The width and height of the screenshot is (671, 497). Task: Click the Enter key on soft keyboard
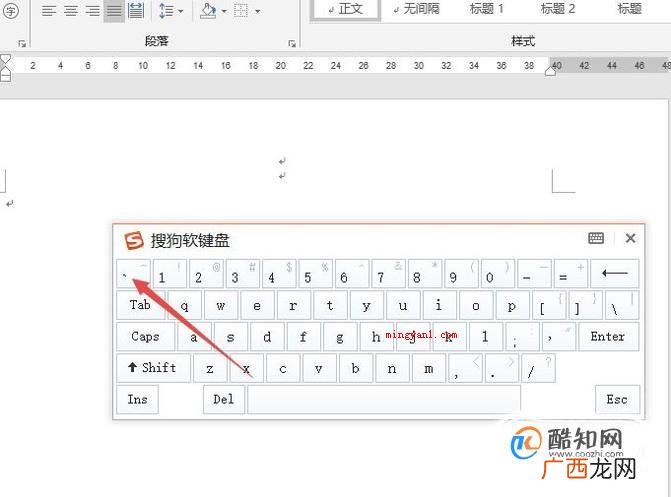click(609, 336)
